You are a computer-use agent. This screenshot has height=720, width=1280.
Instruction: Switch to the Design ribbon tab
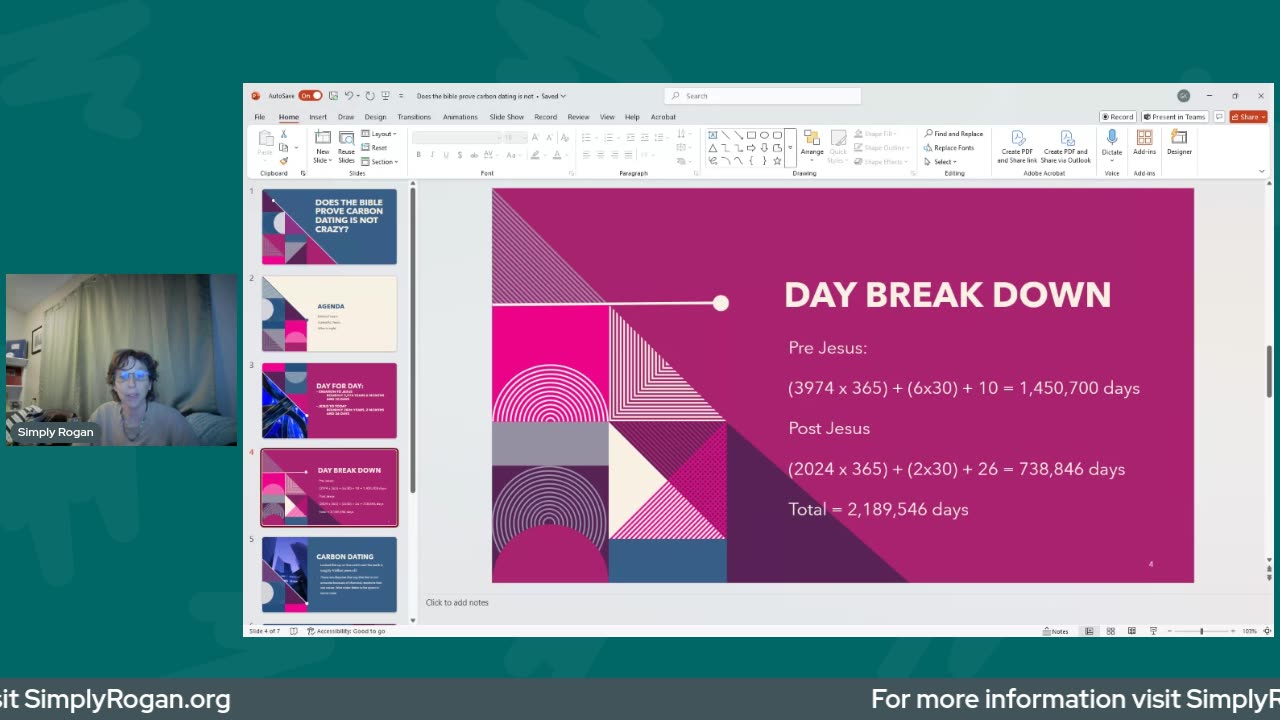pyautogui.click(x=375, y=117)
